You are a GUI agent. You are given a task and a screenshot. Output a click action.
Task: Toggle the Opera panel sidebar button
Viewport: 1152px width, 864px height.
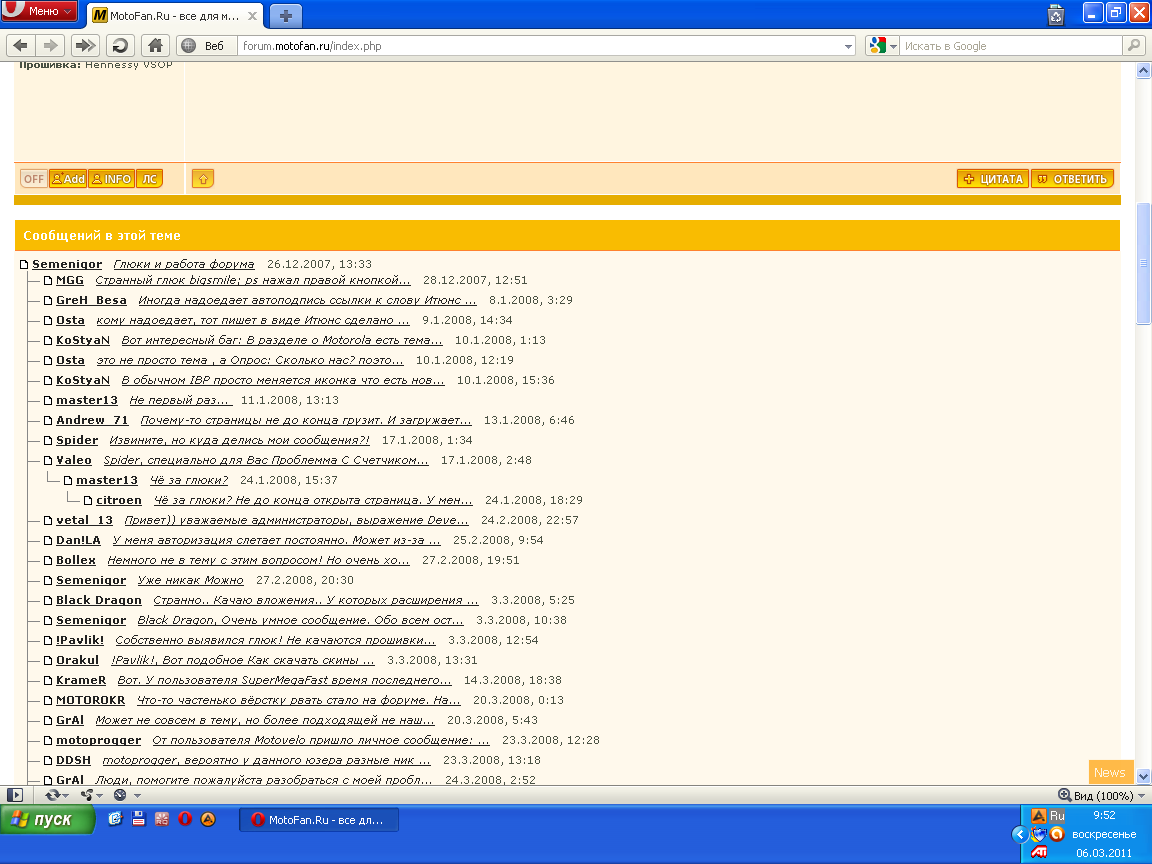(x=15, y=795)
